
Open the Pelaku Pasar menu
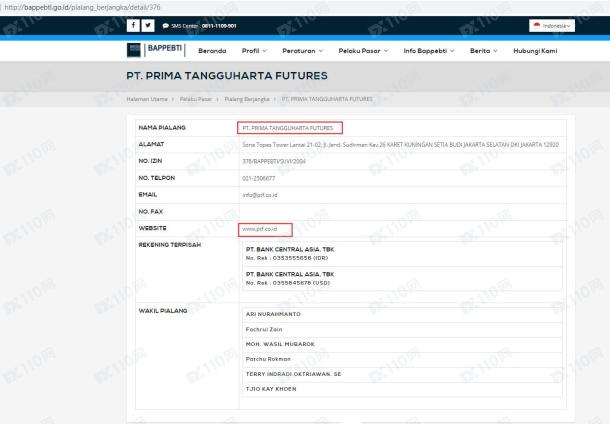pyautogui.click(x=359, y=51)
